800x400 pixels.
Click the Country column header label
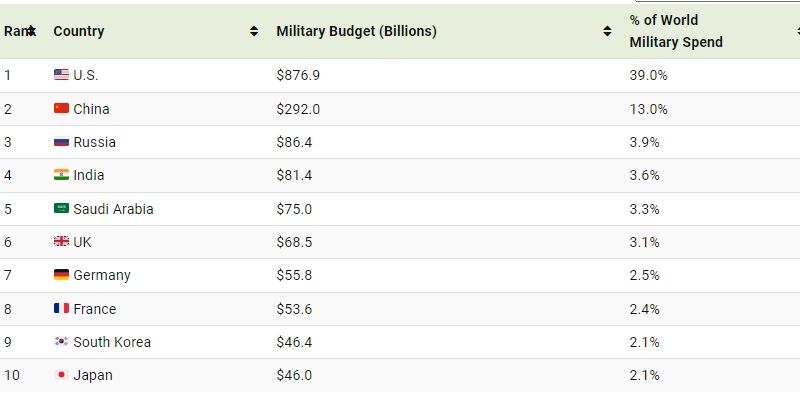pyautogui.click(x=79, y=31)
